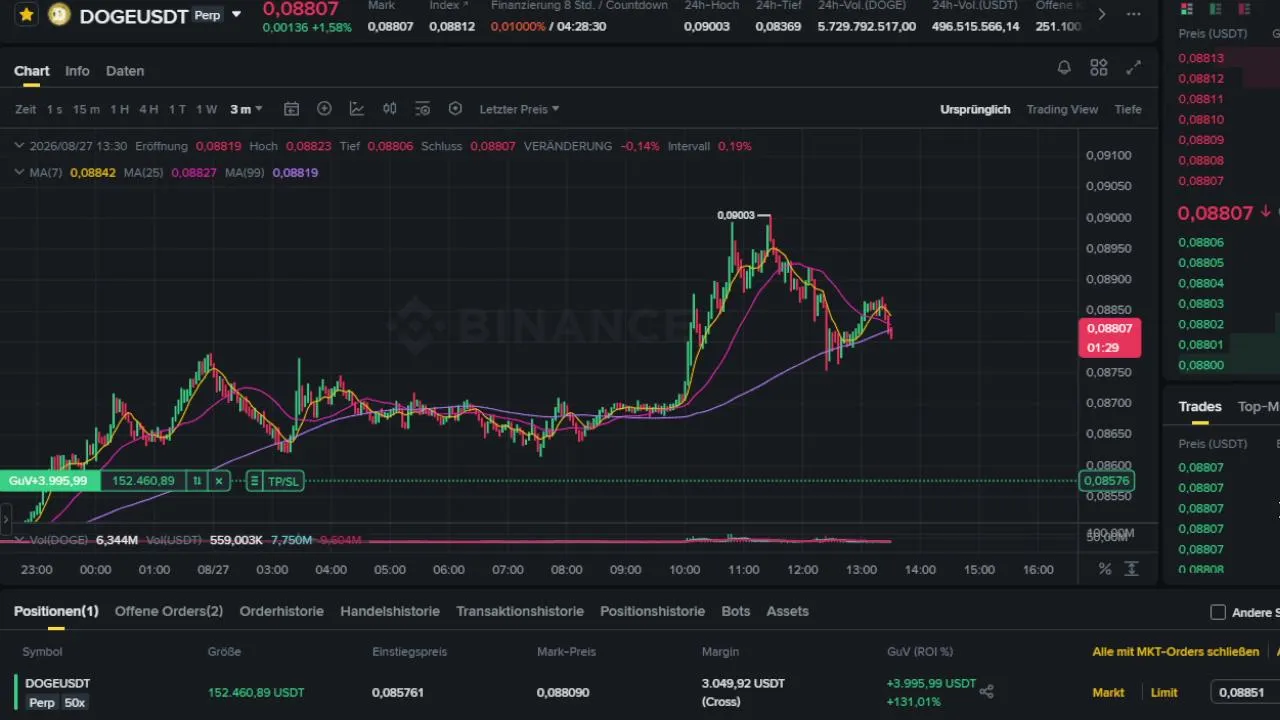Close the position with X on chart label
The height and width of the screenshot is (720, 1280).
(x=219, y=481)
